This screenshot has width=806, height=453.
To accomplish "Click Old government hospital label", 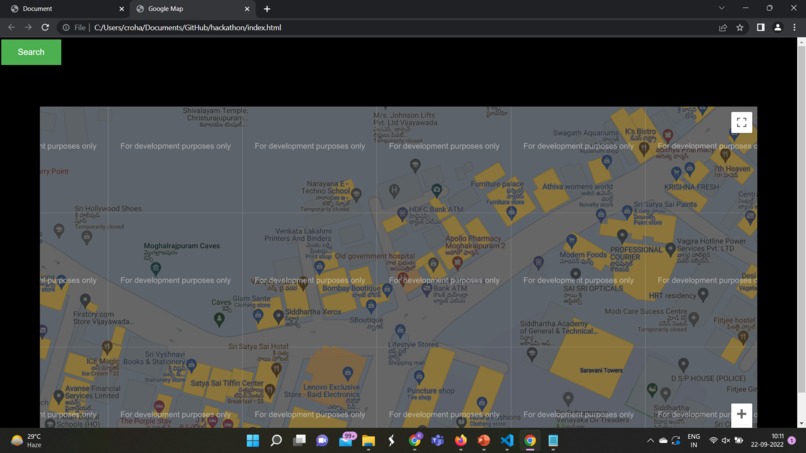I will pyautogui.click(x=375, y=256).
